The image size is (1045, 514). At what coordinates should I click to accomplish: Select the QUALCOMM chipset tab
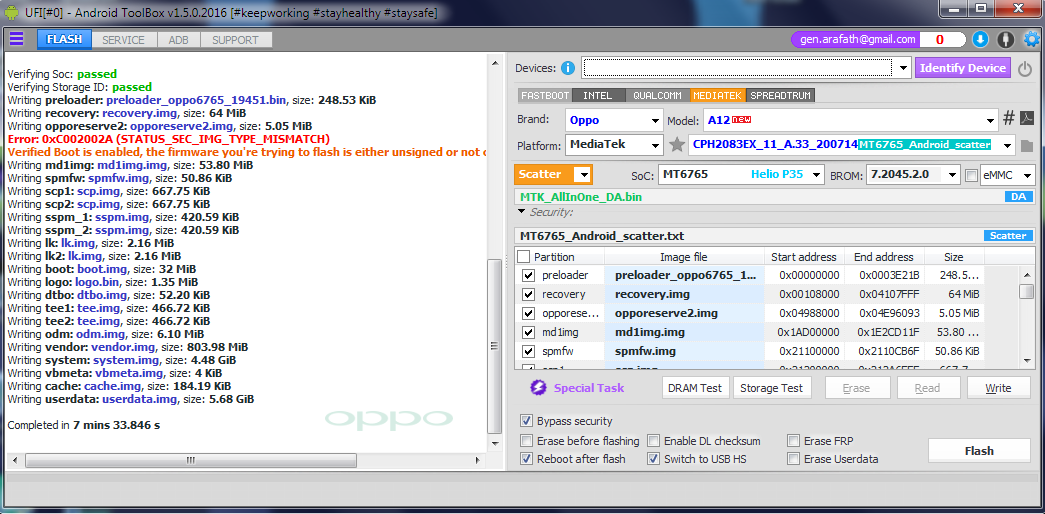tap(657, 95)
